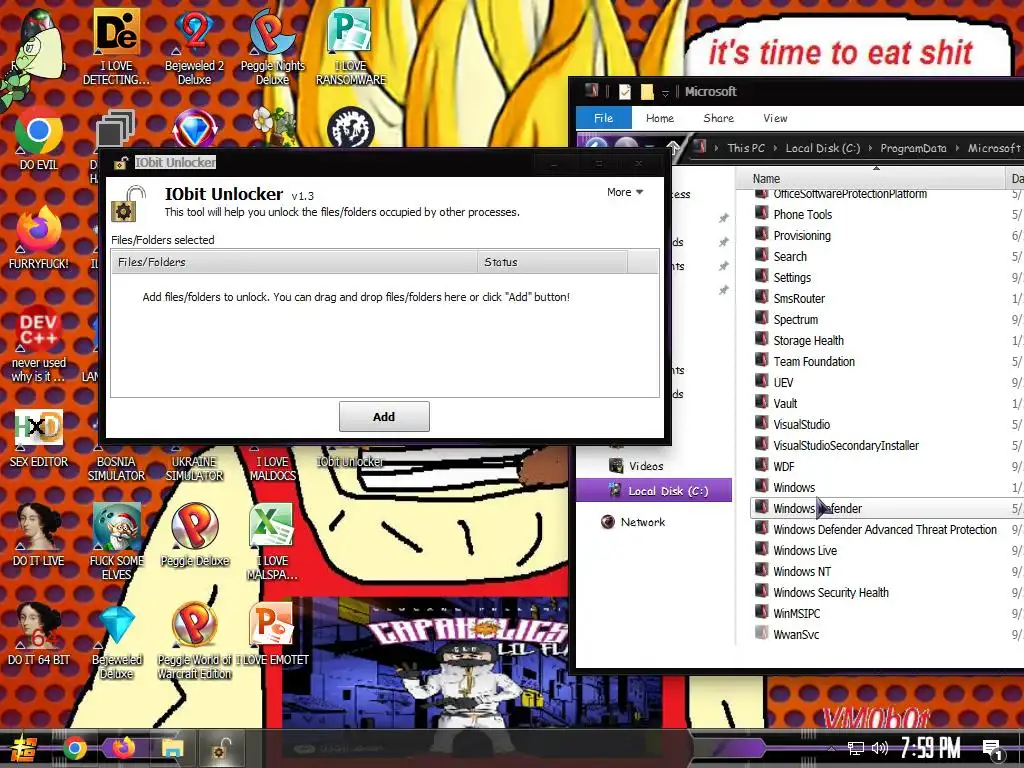Open the Peggle Deluxe desktop icon
Image resolution: width=1024 pixels, height=768 pixels.
pos(195,536)
